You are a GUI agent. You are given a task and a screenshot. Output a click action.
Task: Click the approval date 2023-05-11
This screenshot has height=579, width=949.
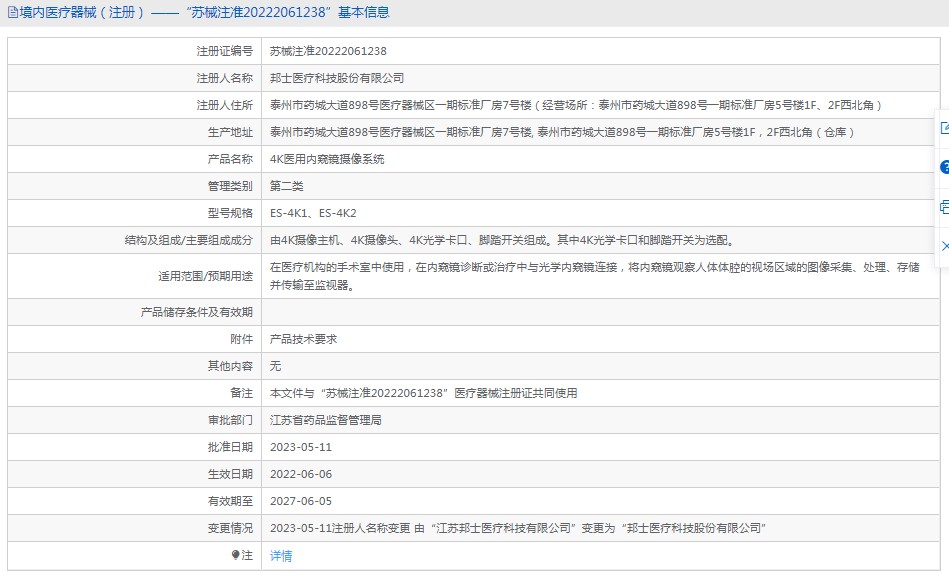[301, 447]
